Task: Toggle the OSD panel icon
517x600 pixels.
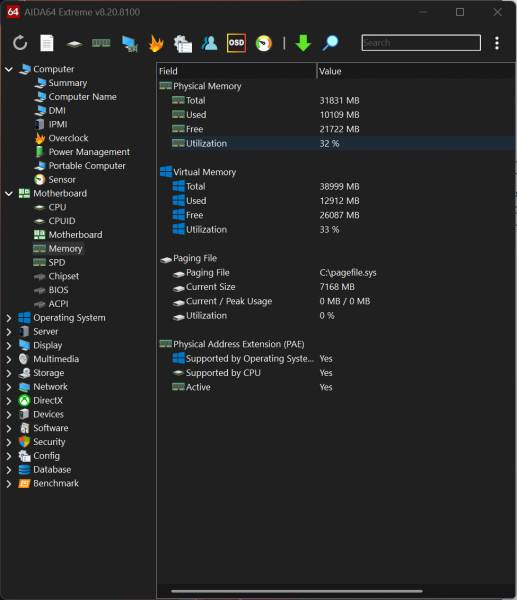Action: click(236, 42)
